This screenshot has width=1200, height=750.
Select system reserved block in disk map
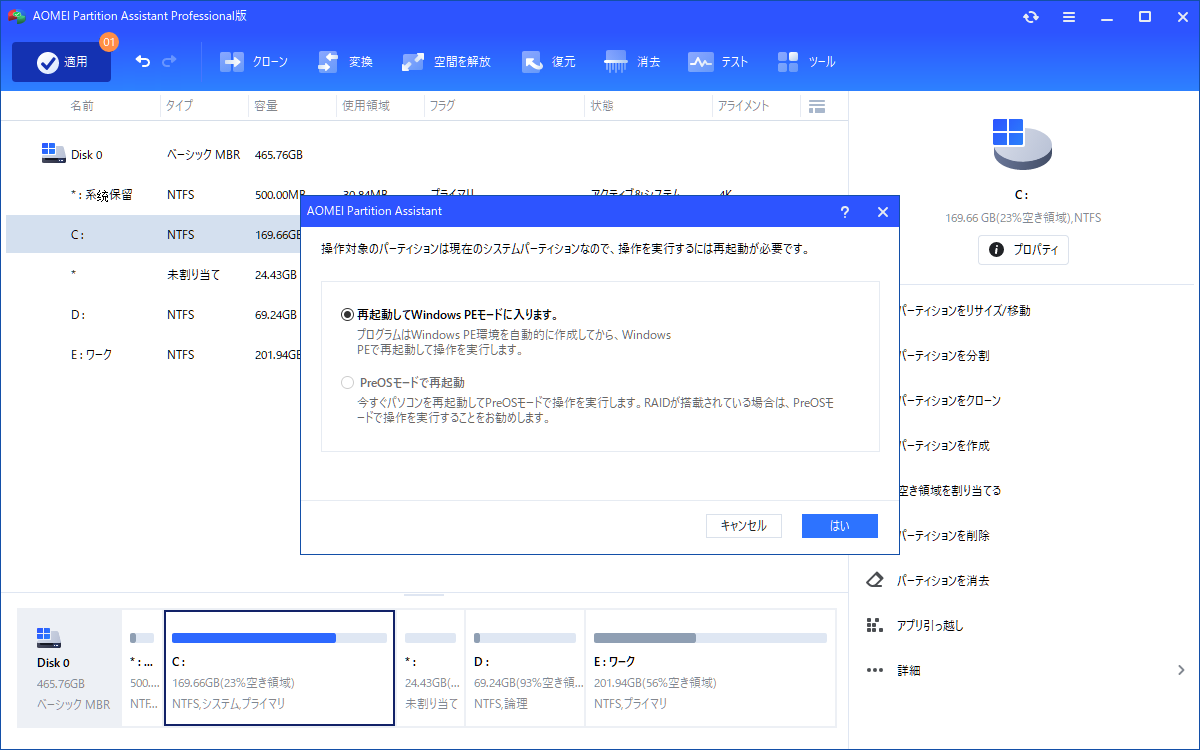point(142,668)
